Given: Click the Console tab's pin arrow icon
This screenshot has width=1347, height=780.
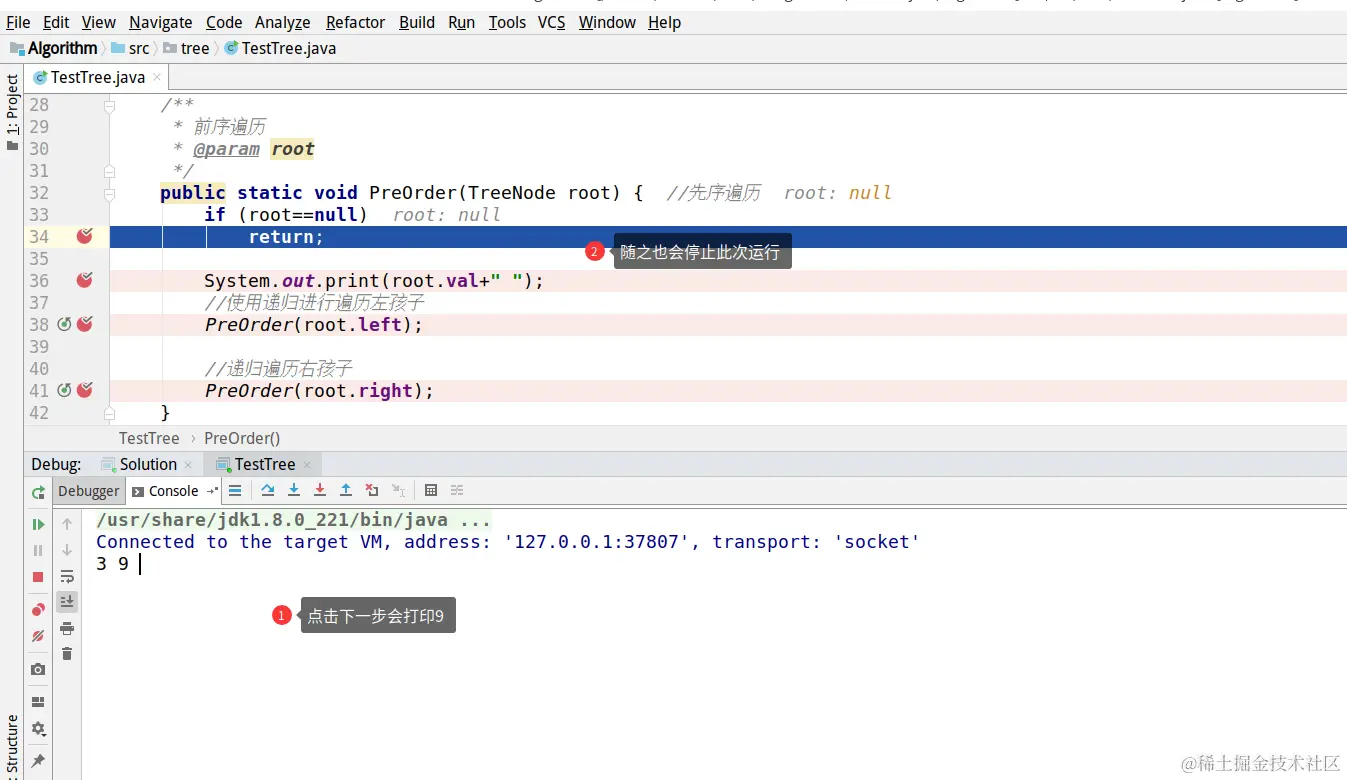Looking at the screenshot, I should (212, 491).
